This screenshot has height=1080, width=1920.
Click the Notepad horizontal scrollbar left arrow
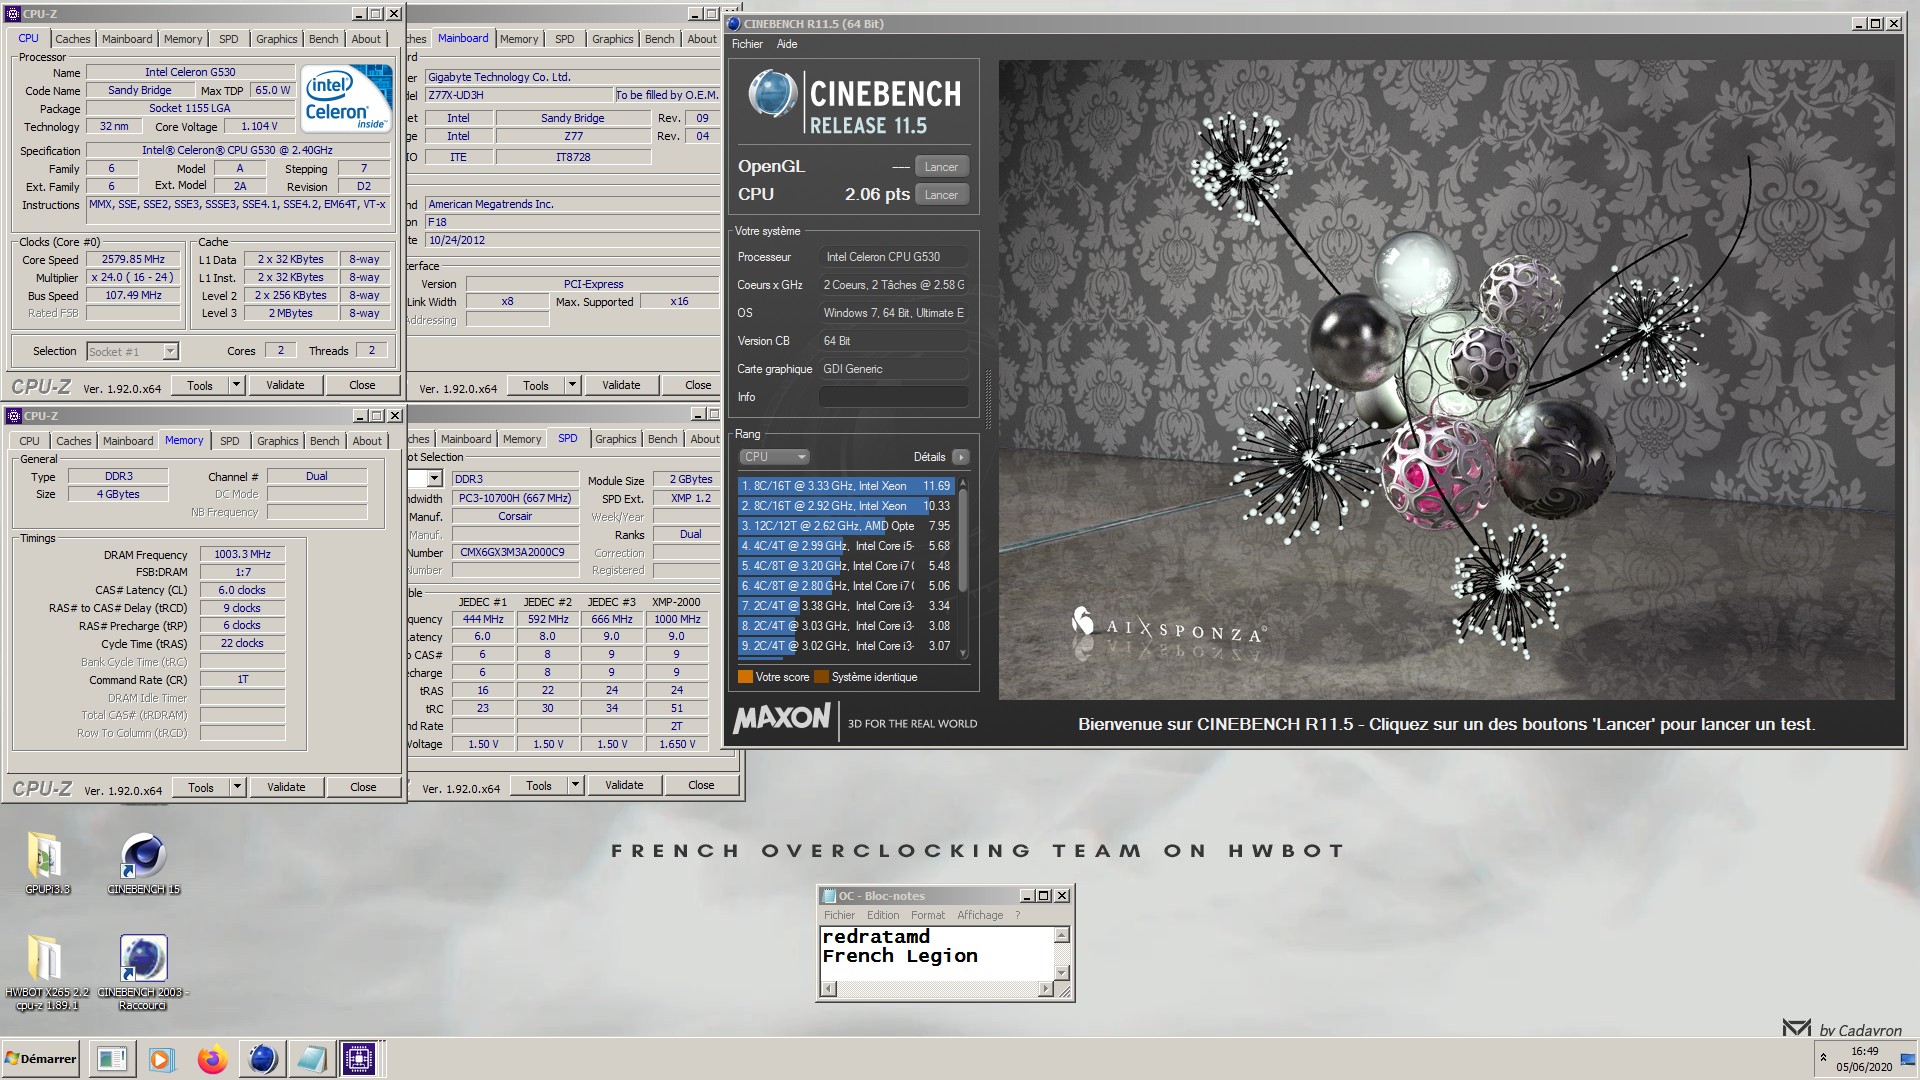tap(828, 989)
